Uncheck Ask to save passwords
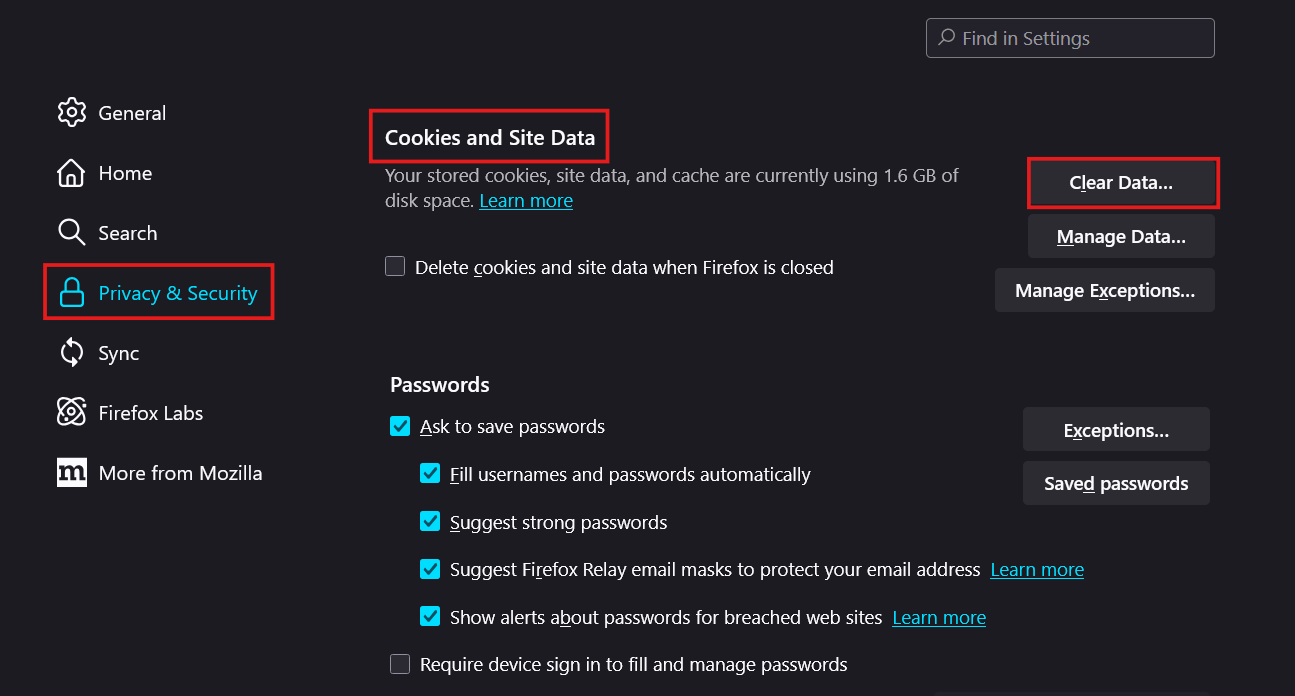This screenshot has height=696, width=1295. pyautogui.click(x=400, y=427)
